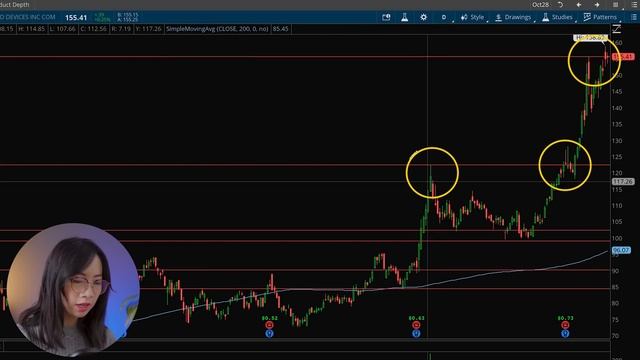Open the Product Depth tab
640x360 pixels.
tap(15, 5)
